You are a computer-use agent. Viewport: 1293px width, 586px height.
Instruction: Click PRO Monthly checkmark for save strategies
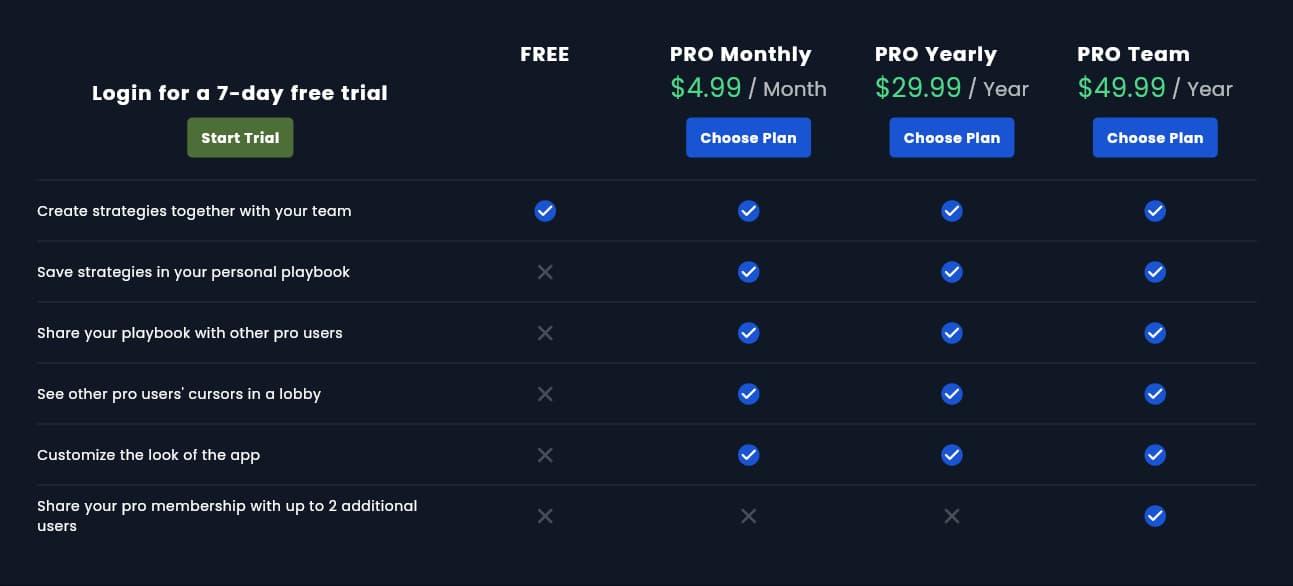[748, 272]
